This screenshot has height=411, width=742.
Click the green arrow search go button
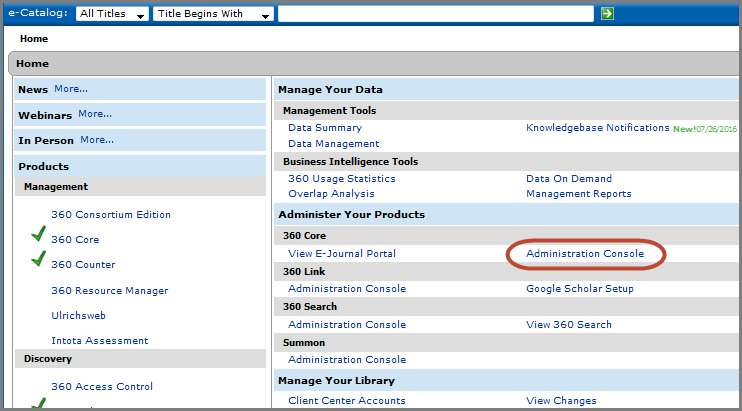(x=607, y=14)
